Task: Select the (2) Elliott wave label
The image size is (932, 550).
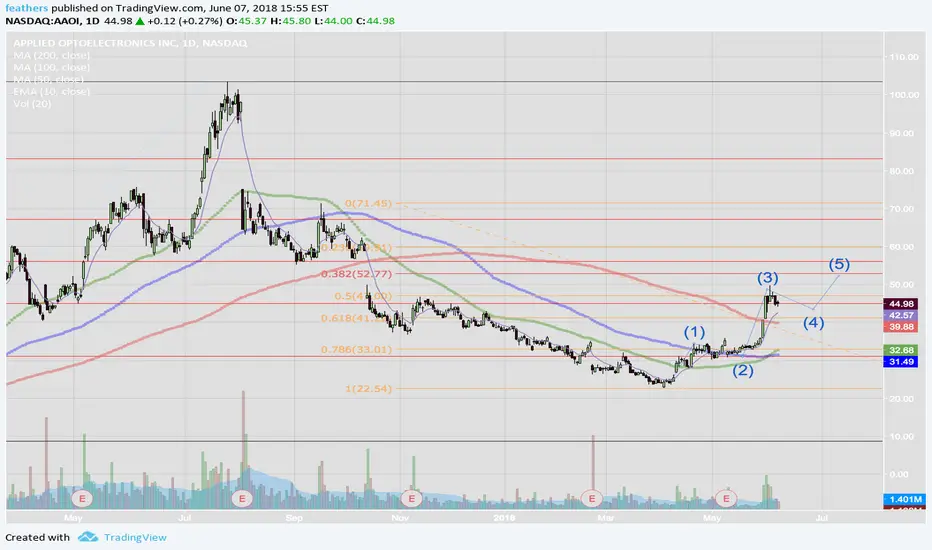Action: [x=742, y=370]
